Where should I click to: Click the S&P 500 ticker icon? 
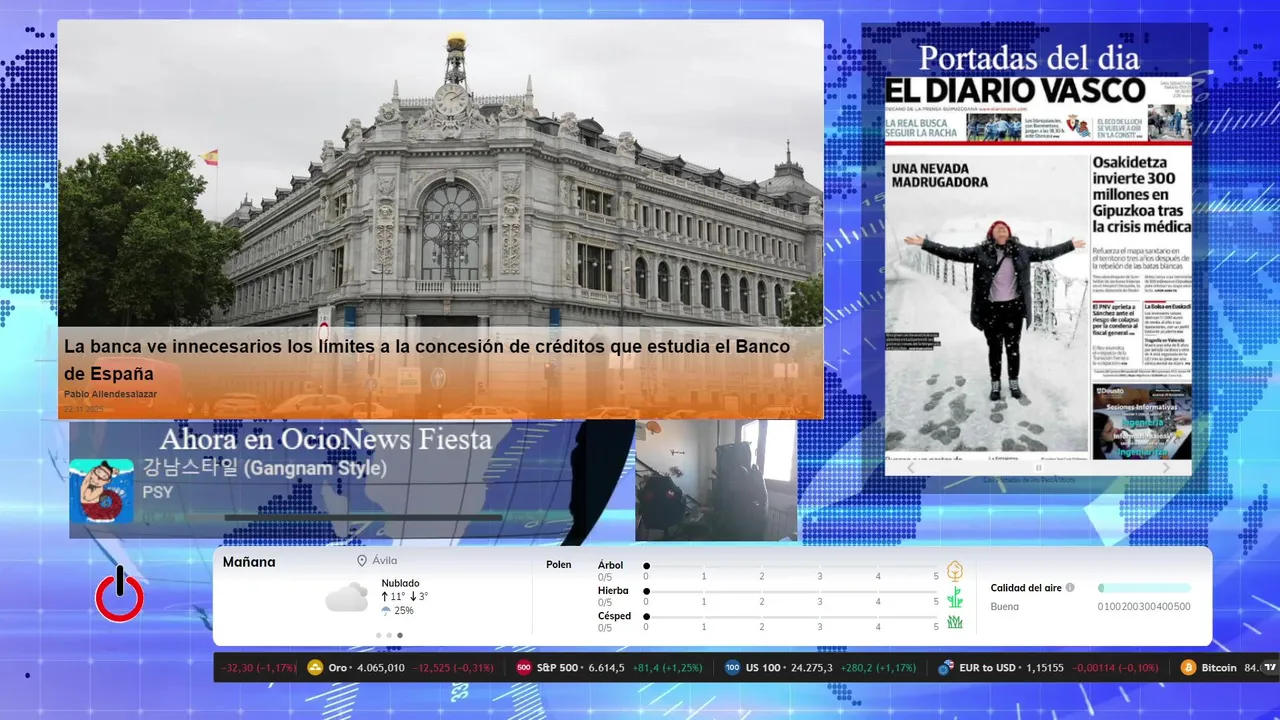coord(523,668)
